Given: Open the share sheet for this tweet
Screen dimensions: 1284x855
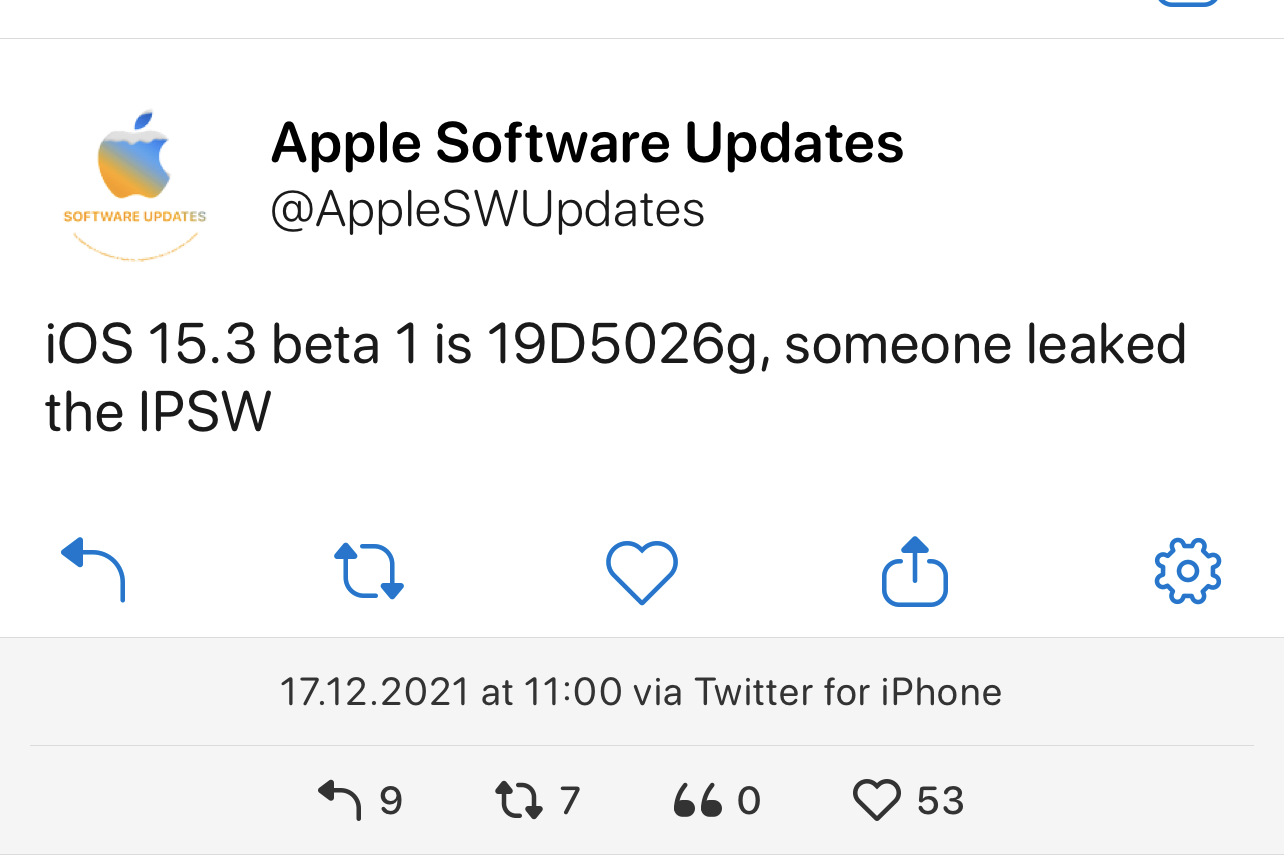Looking at the screenshot, I should [x=914, y=572].
